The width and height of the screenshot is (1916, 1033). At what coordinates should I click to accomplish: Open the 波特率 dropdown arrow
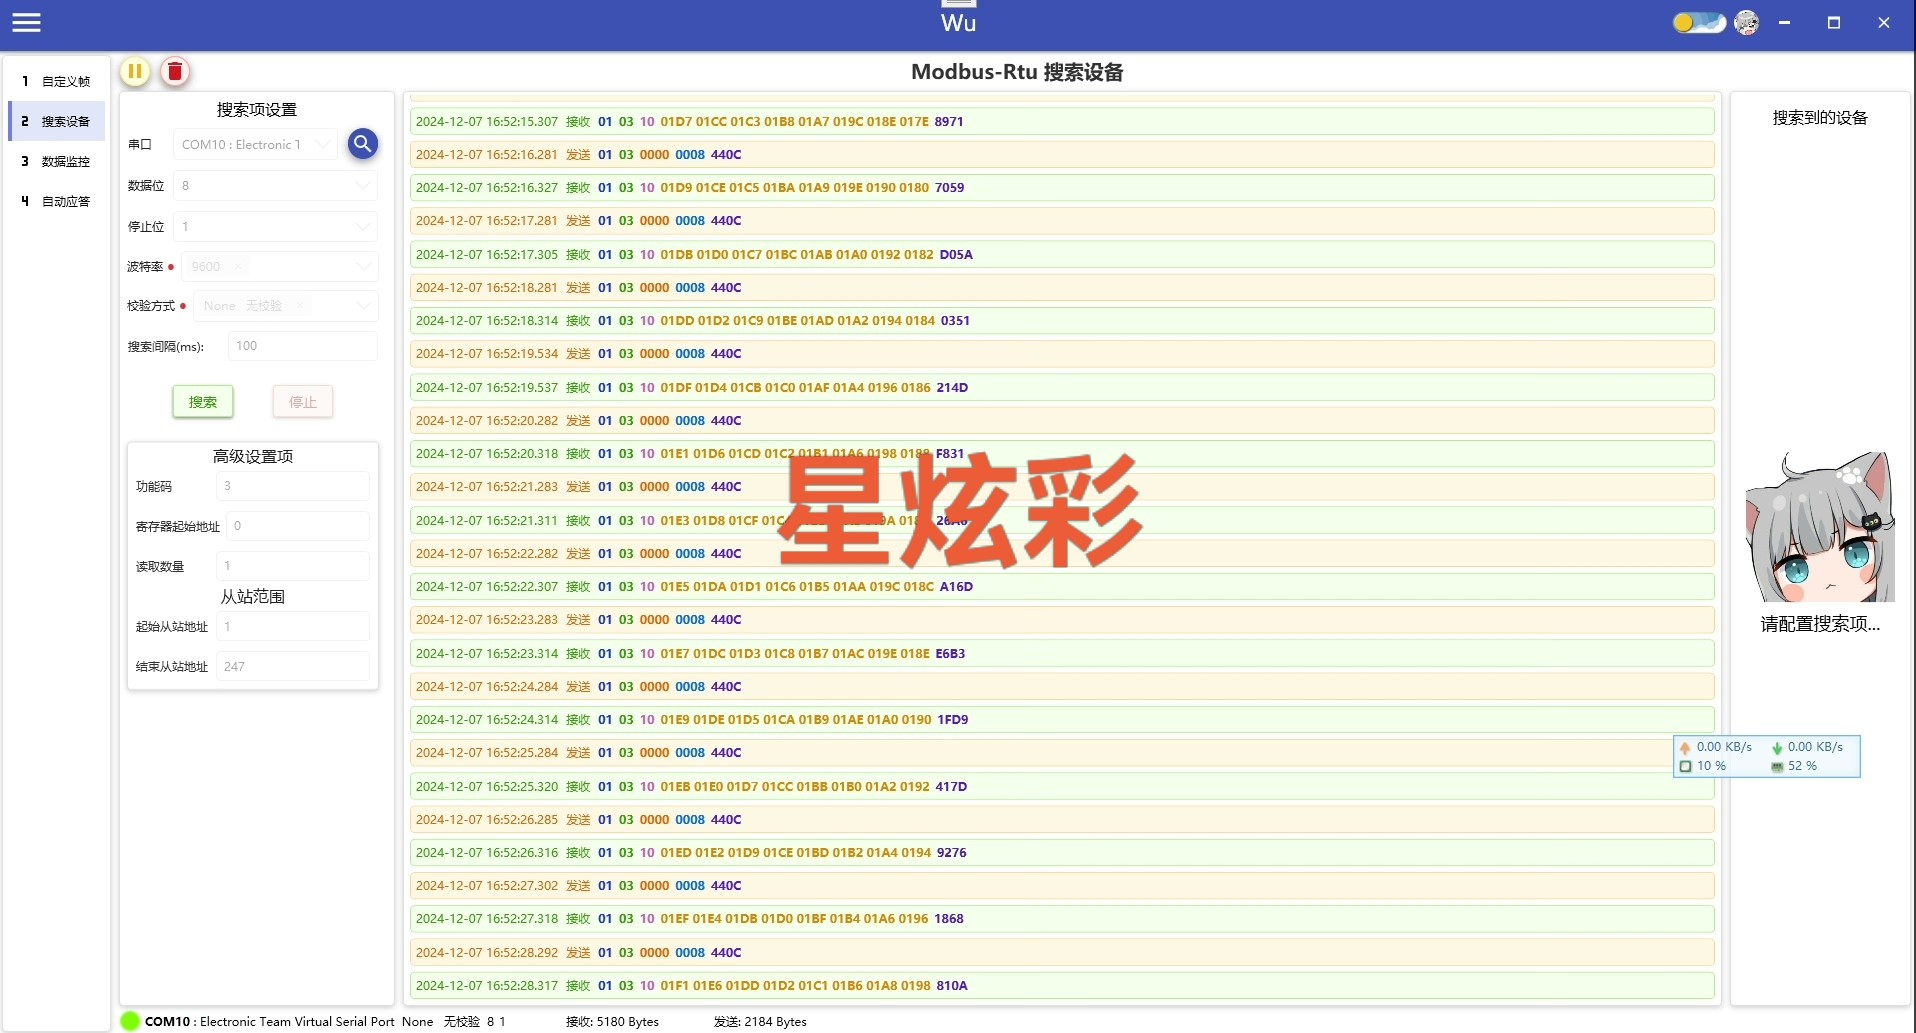[363, 267]
